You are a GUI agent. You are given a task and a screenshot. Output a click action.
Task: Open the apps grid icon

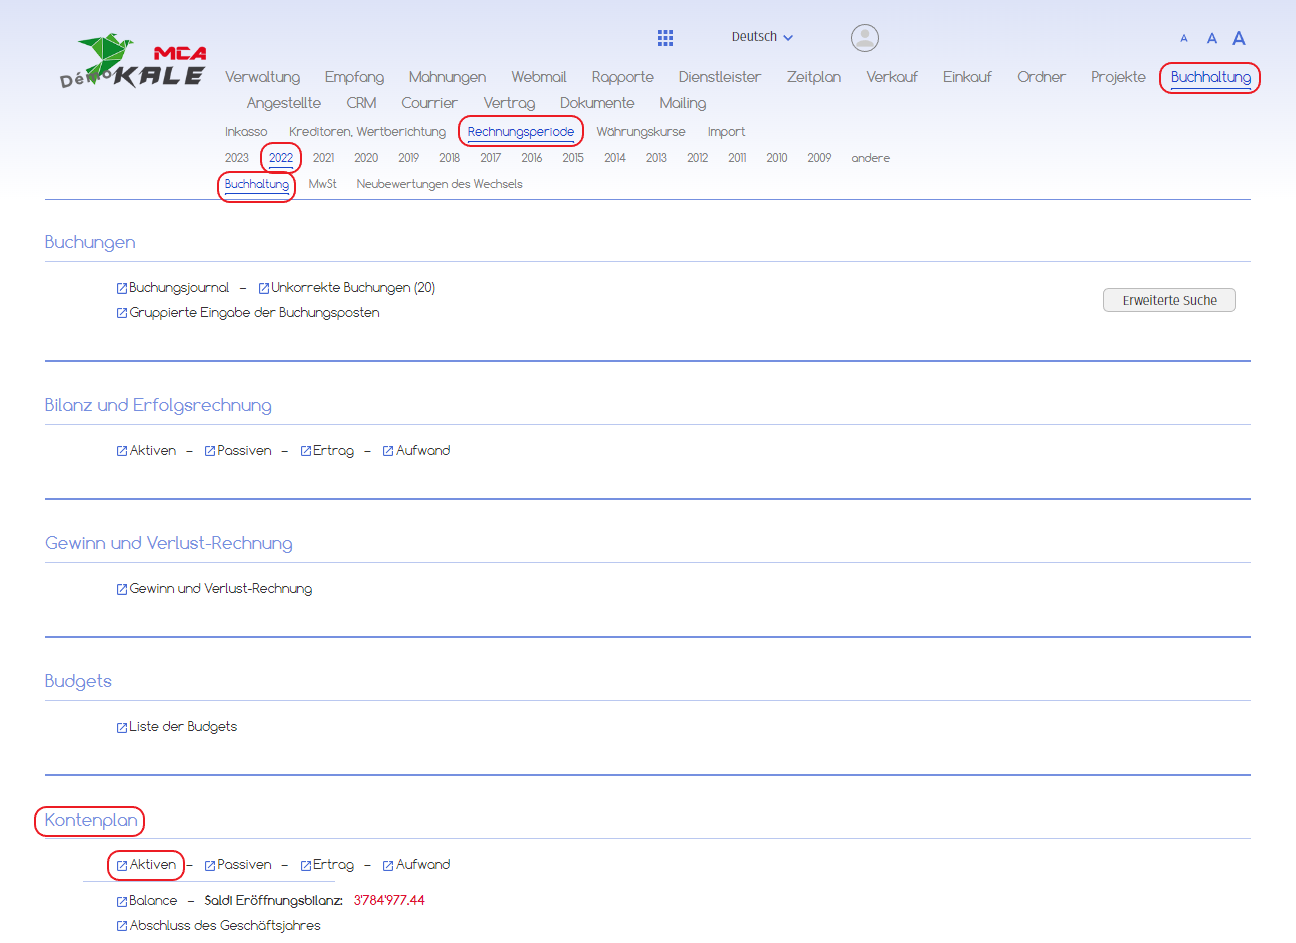(x=665, y=38)
